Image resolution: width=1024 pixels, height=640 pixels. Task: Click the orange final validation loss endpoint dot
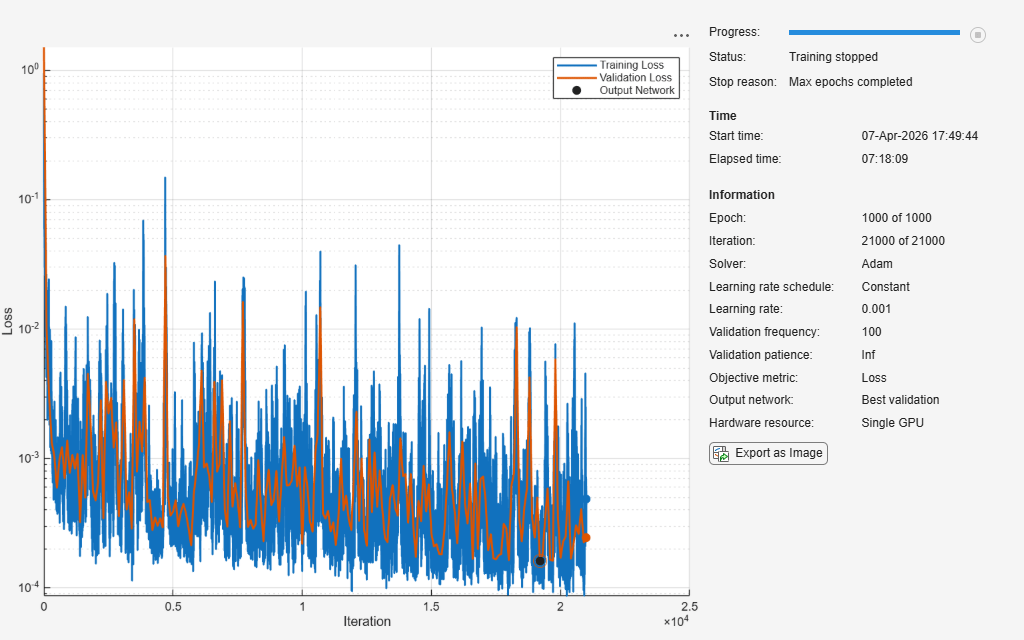pos(586,538)
